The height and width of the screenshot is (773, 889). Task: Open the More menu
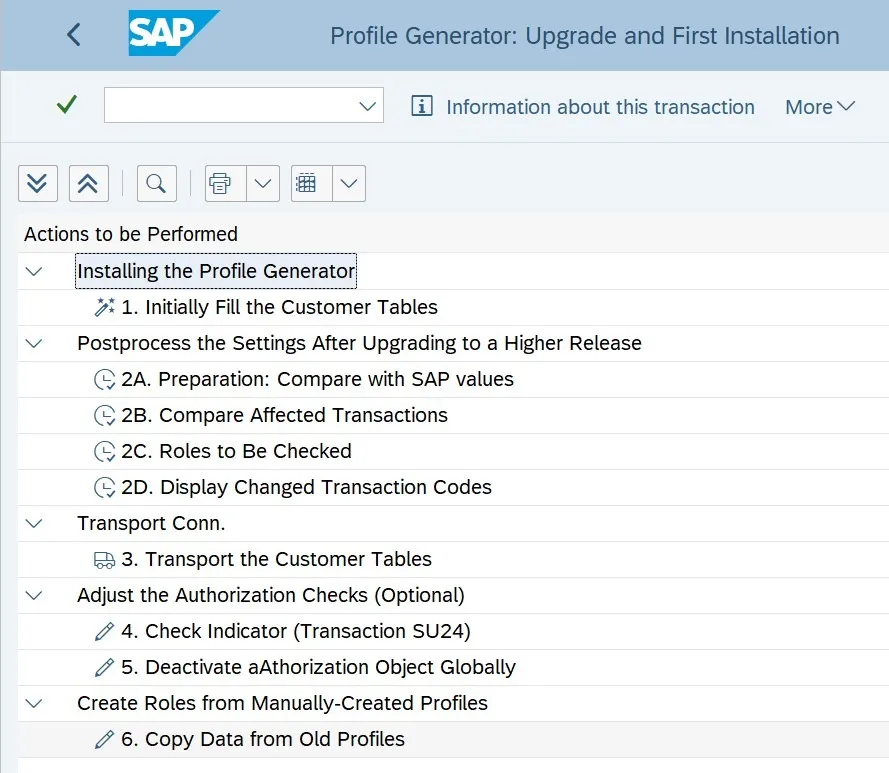820,107
